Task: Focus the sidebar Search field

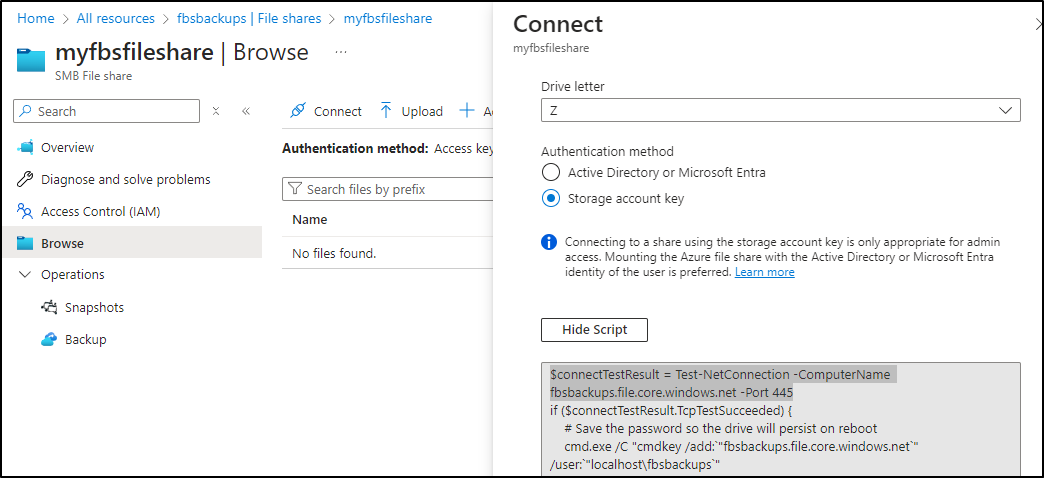Action: (x=107, y=111)
